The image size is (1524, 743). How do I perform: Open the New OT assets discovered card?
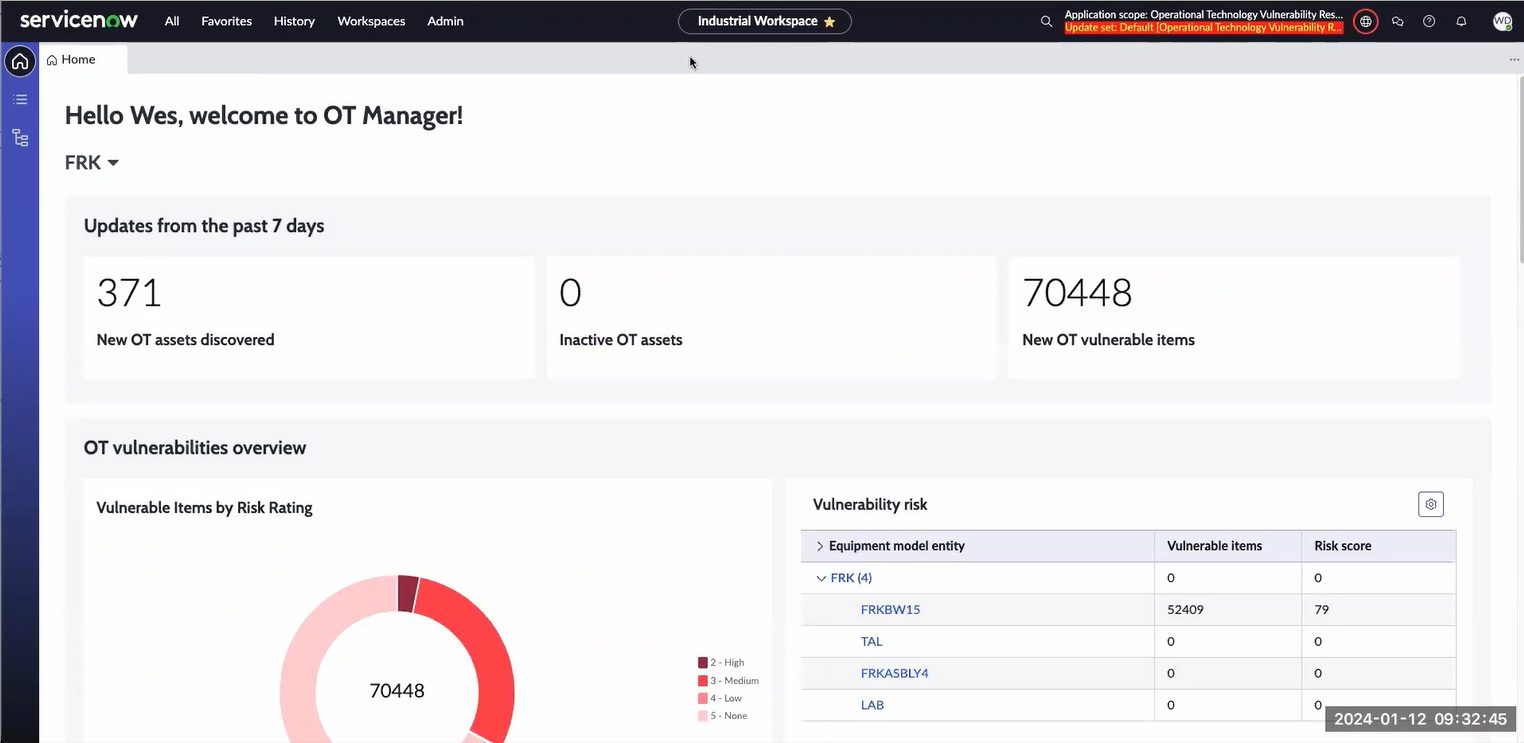[309, 318]
